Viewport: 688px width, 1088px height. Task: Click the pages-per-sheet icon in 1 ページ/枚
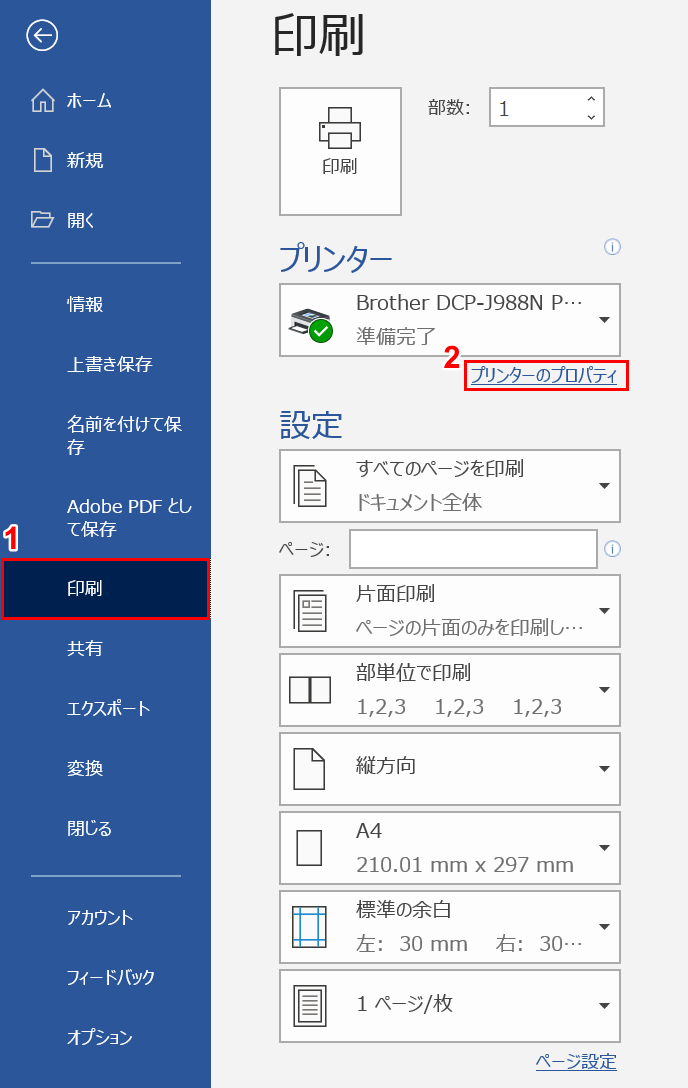coord(309,1006)
